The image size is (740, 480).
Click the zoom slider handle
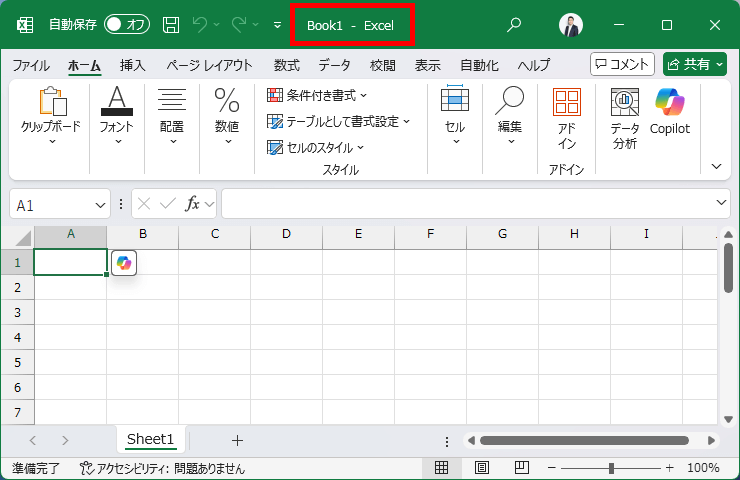611,468
